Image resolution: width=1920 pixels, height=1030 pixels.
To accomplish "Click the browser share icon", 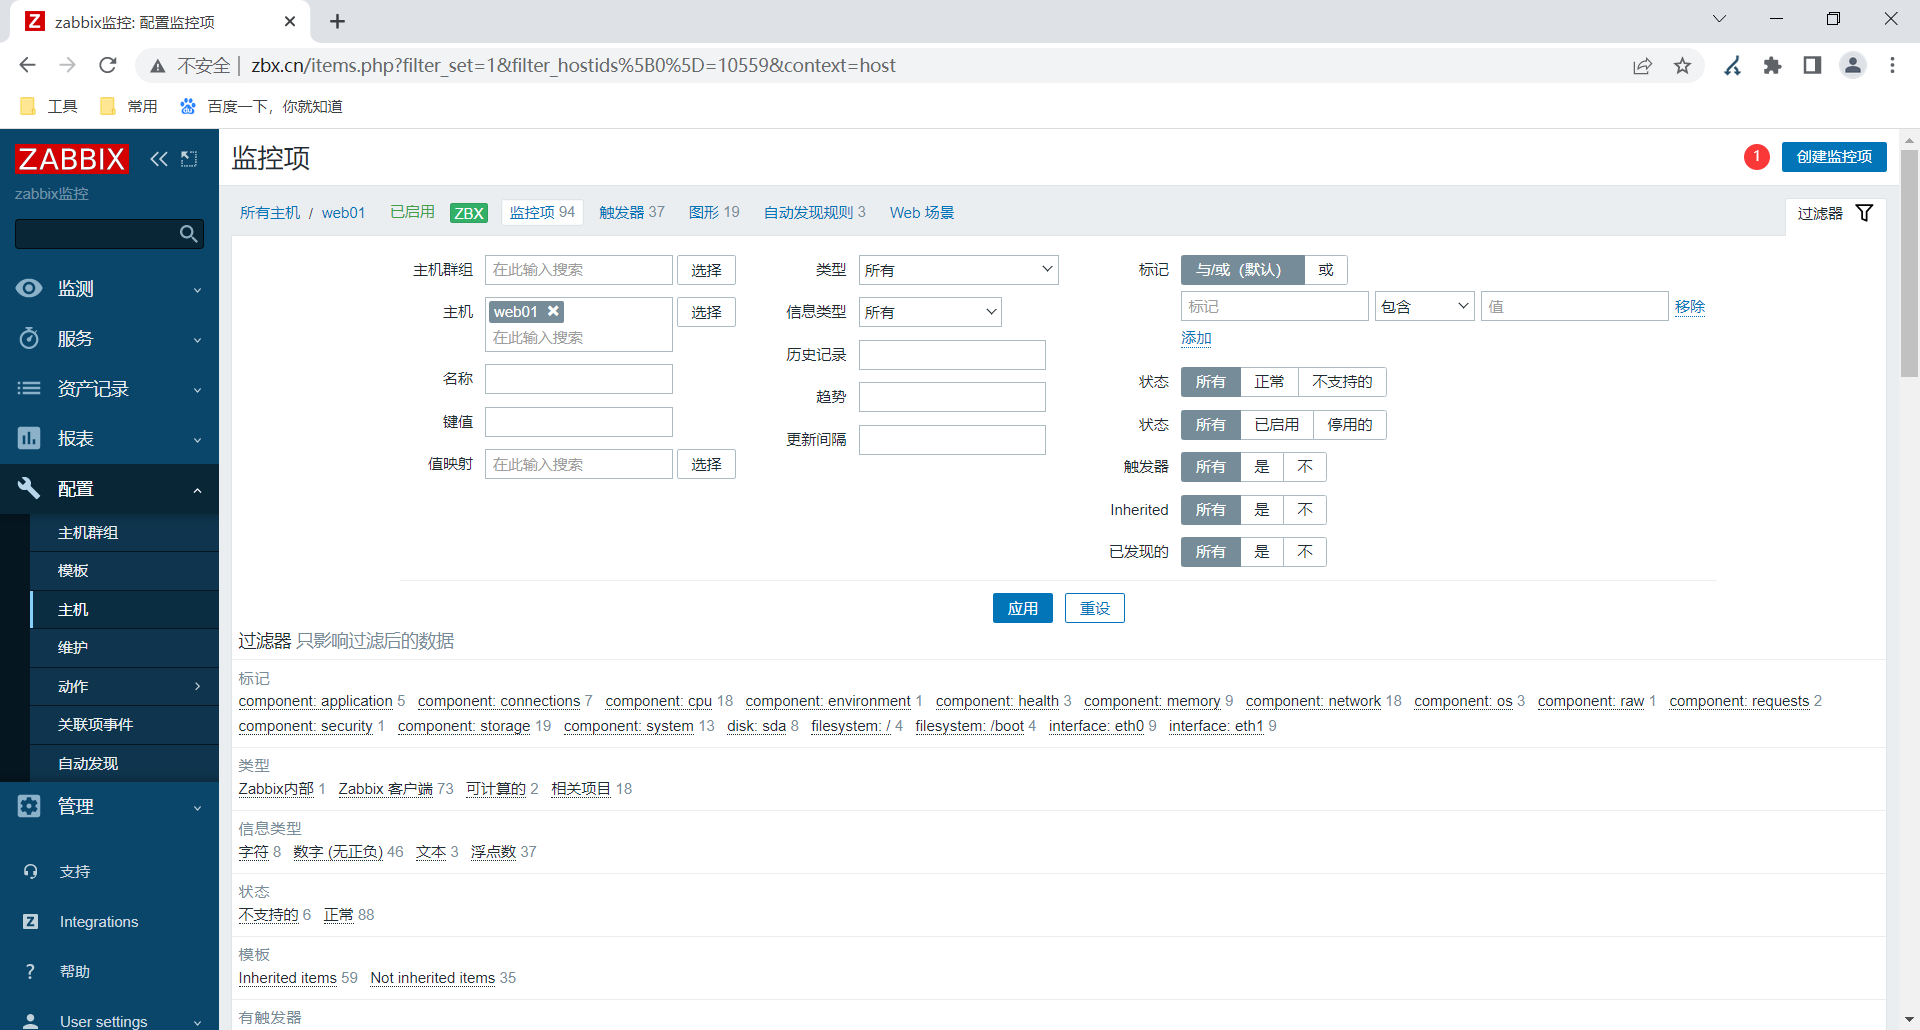I will (x=1642, y=66).
